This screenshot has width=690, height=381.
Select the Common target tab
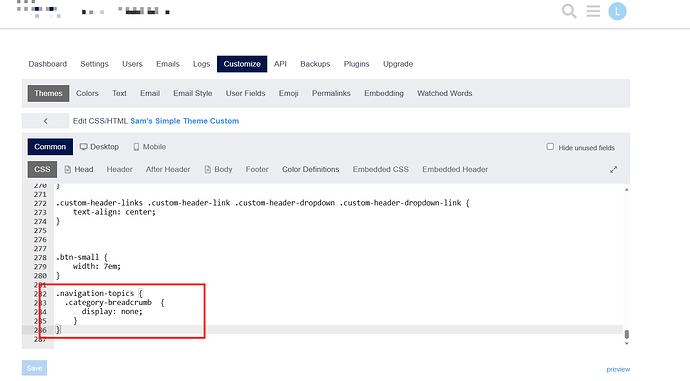coord(50,147)
